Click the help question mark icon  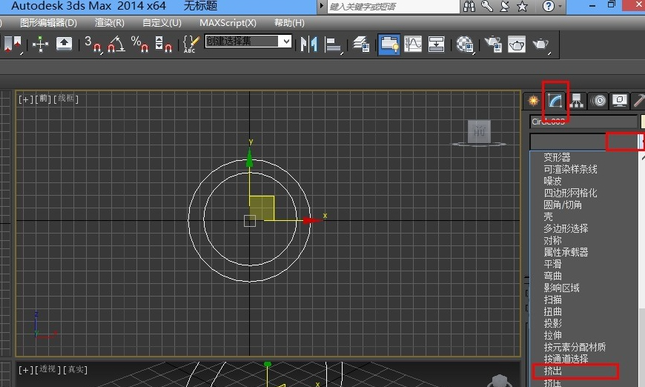pos(548,6)
